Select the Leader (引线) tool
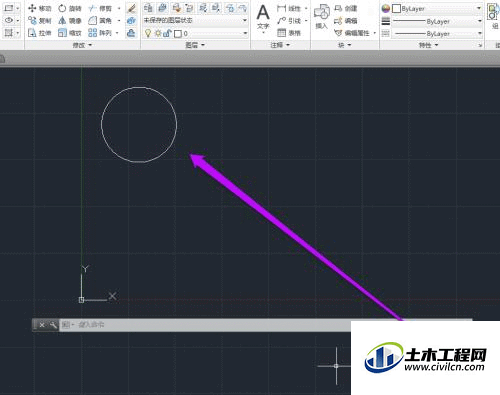Screen dimensions: 500x395 pos(289,21)
